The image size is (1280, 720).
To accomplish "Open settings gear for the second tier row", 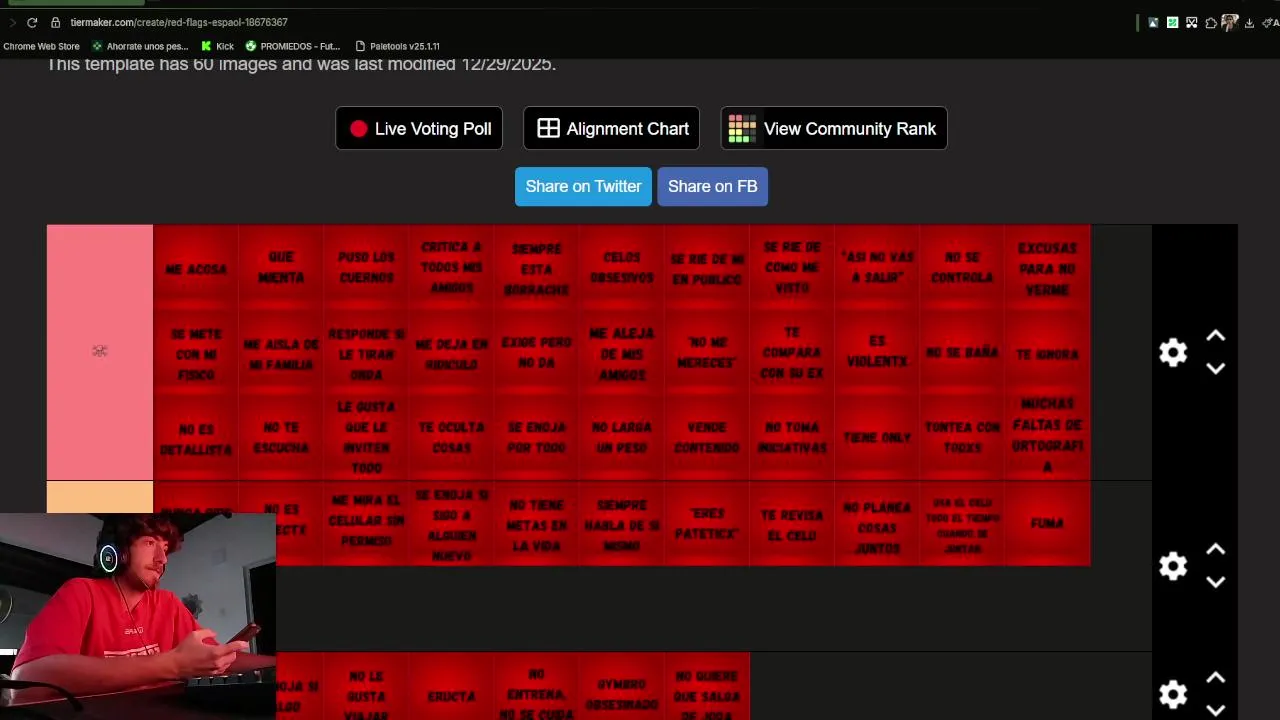I will (1173, 566).
